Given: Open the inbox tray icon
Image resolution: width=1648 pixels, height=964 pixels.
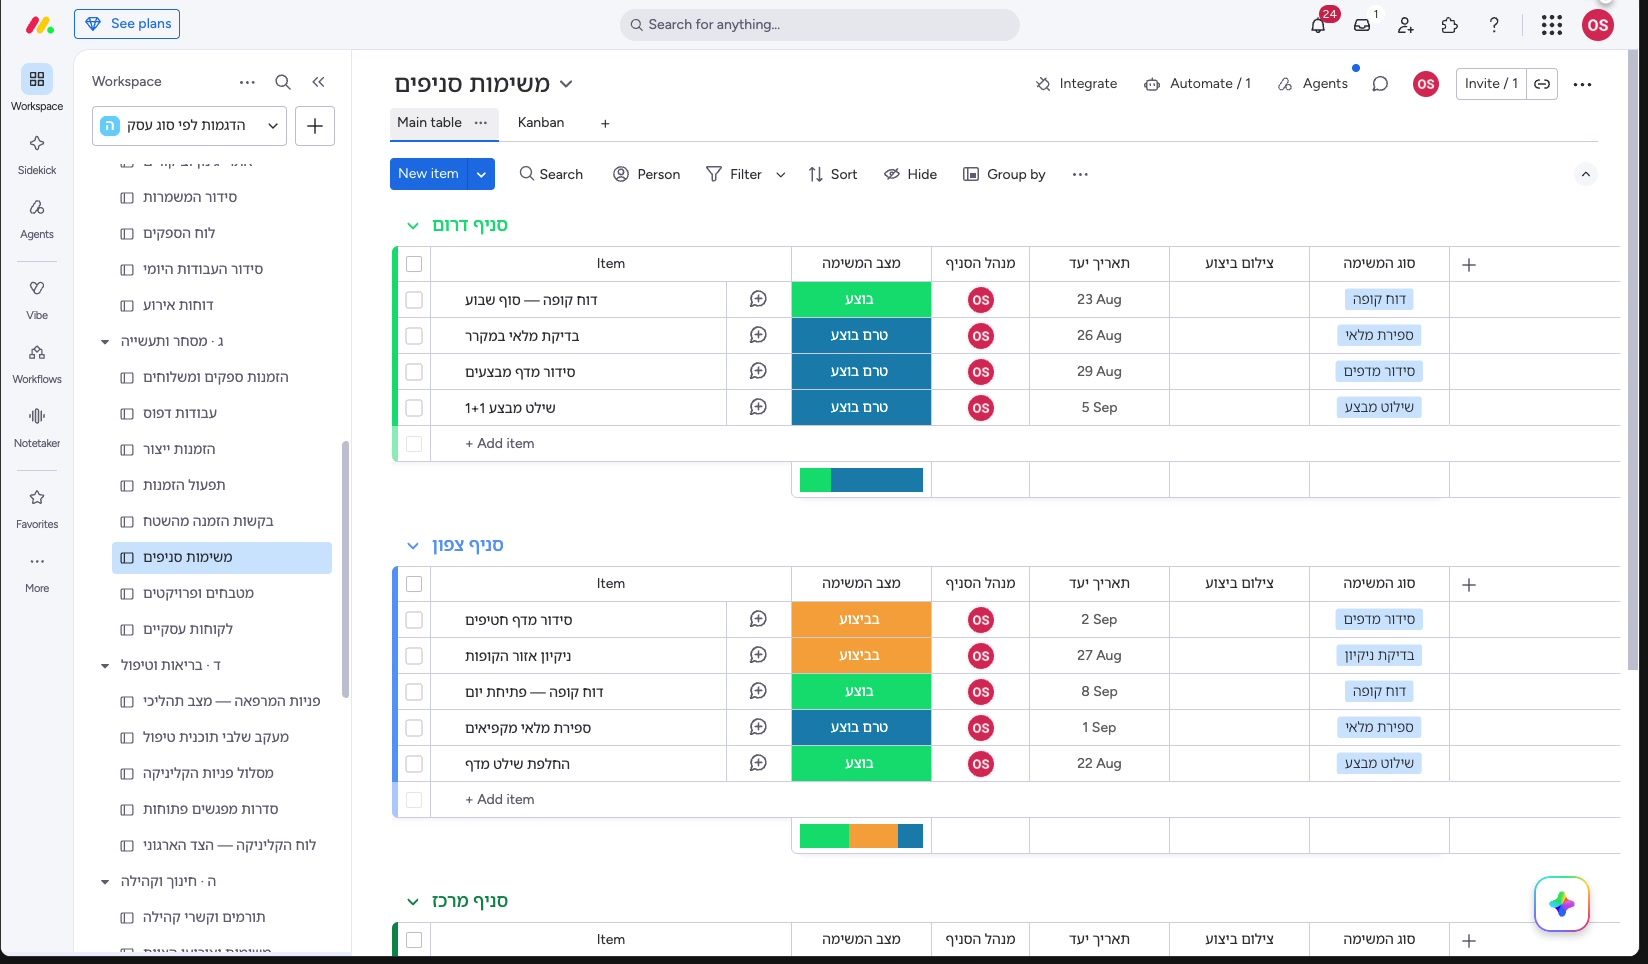Looking at the screenshot, I should (x=1362, y=25).
